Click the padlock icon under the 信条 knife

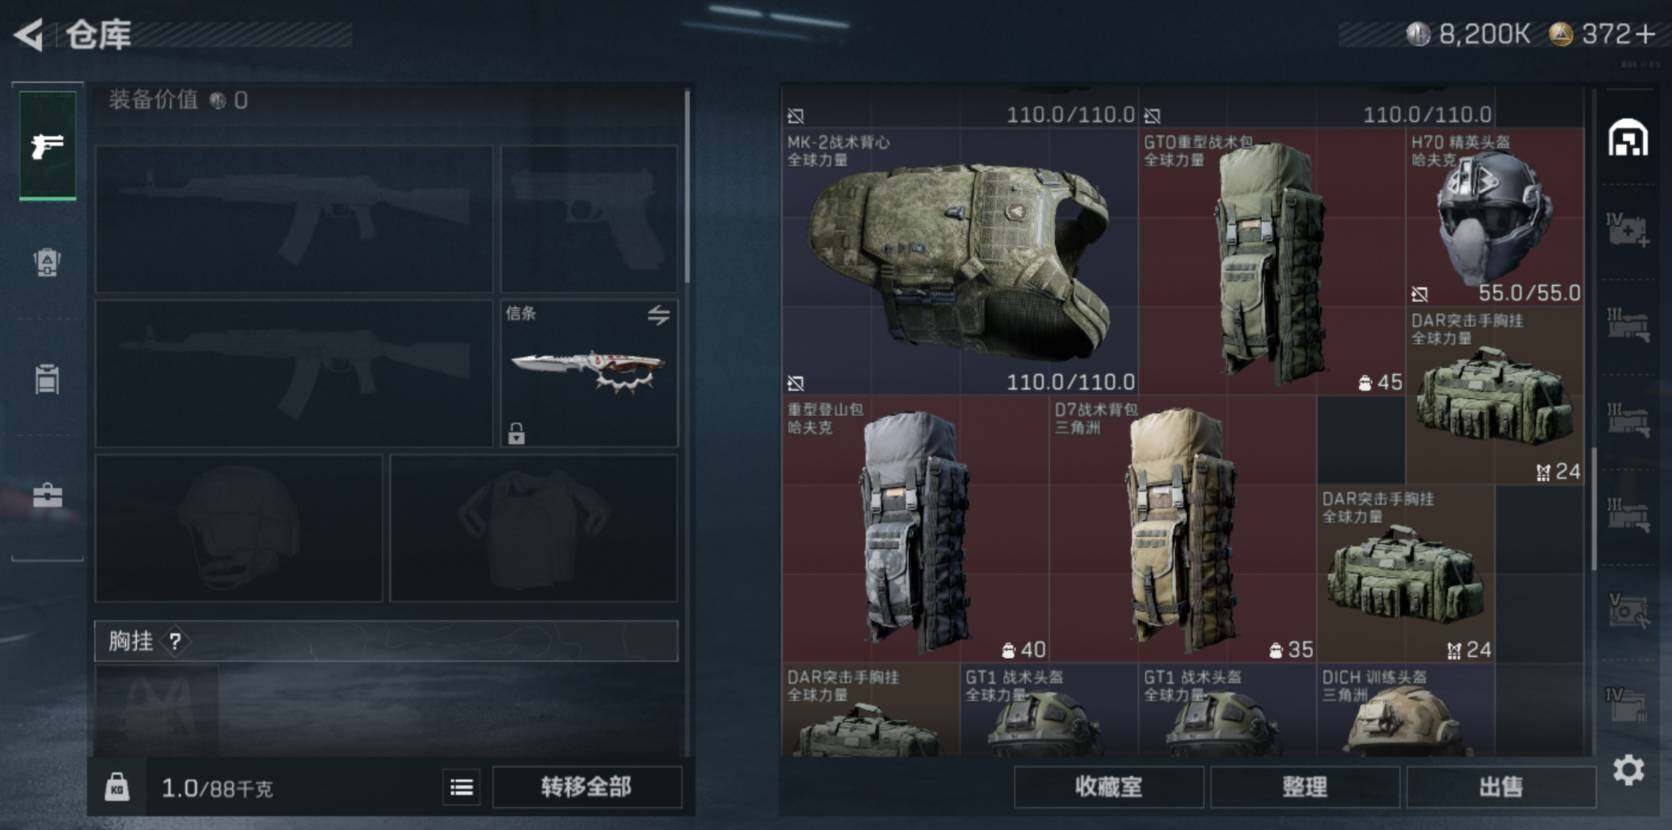tap(516, 433)
